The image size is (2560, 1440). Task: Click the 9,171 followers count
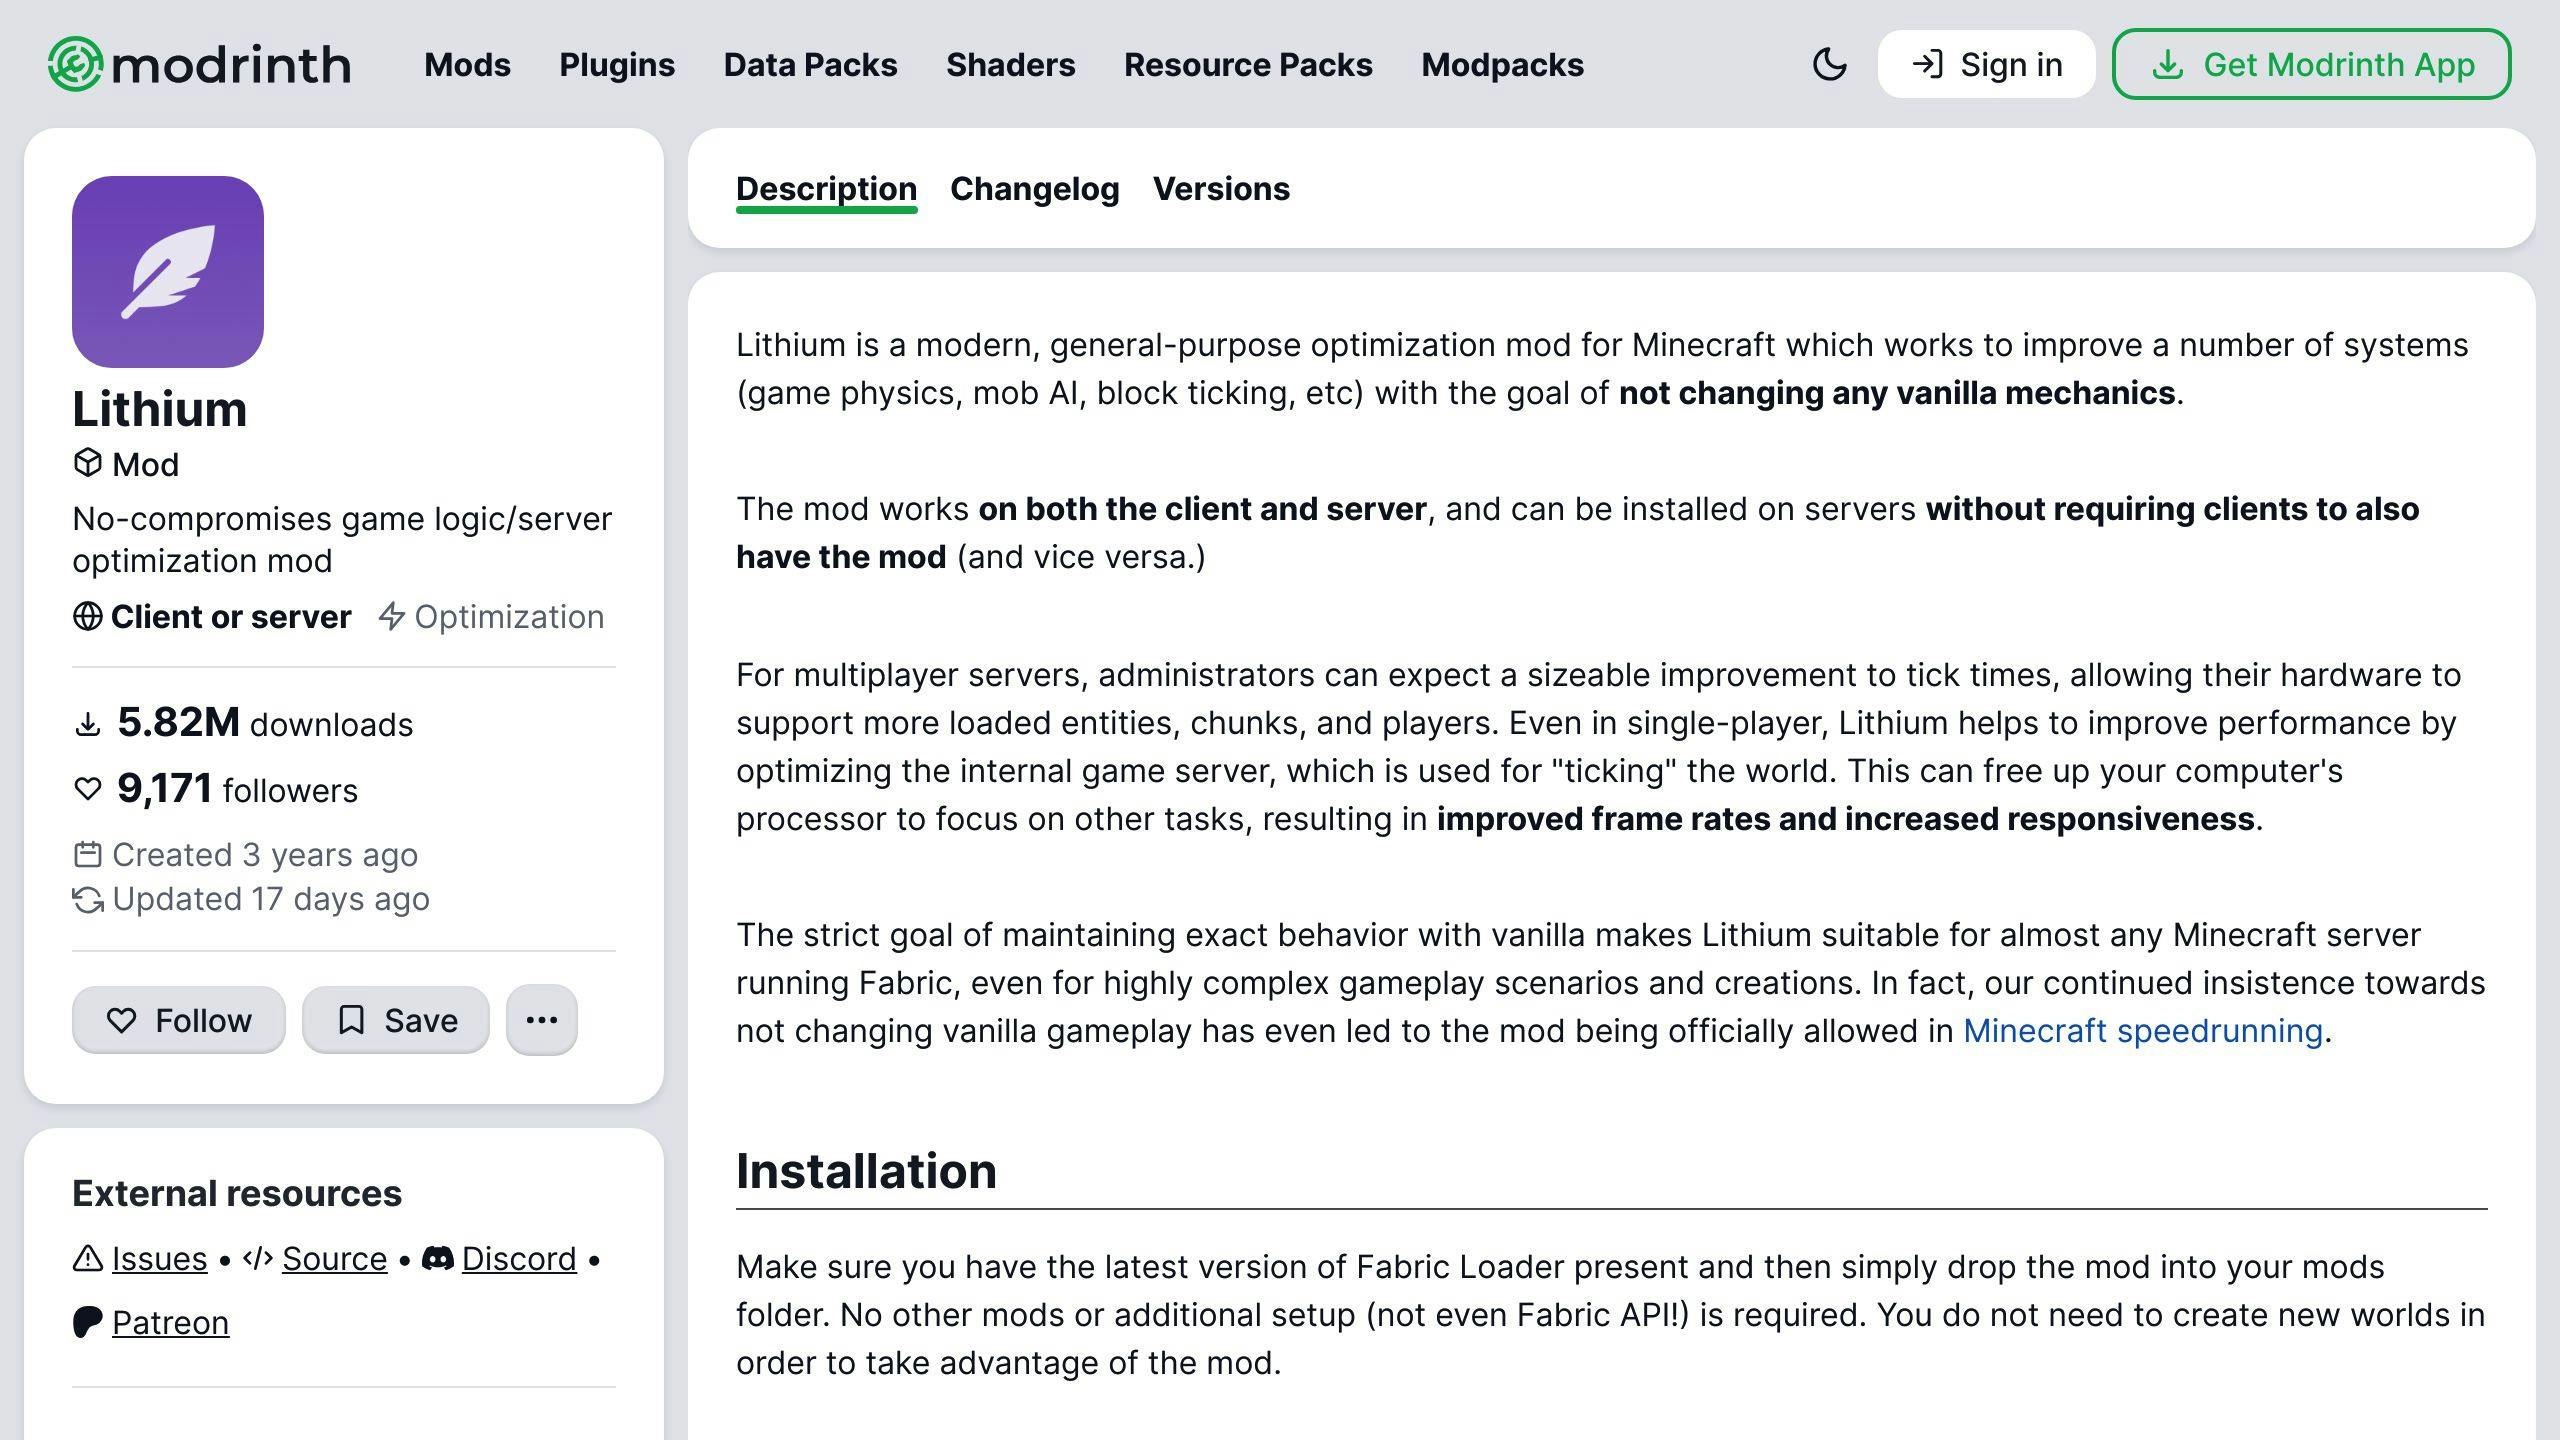point(165,788)
